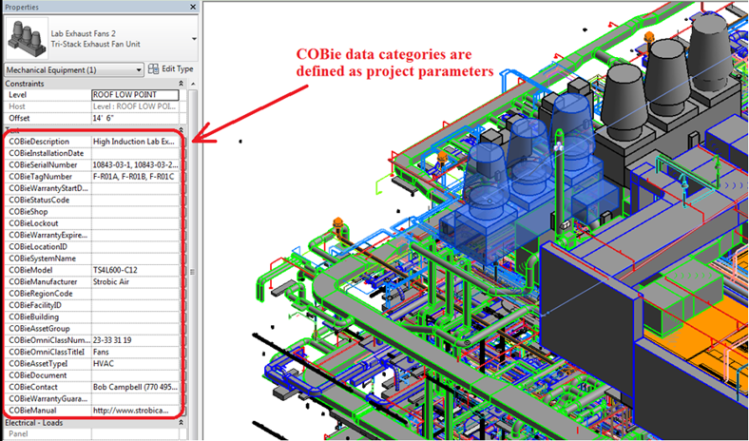Click the COBieManual URL value field
Image resolution: width=749 pixels, height=441 pixels.
pyautogui.click(x=137, y=410)
